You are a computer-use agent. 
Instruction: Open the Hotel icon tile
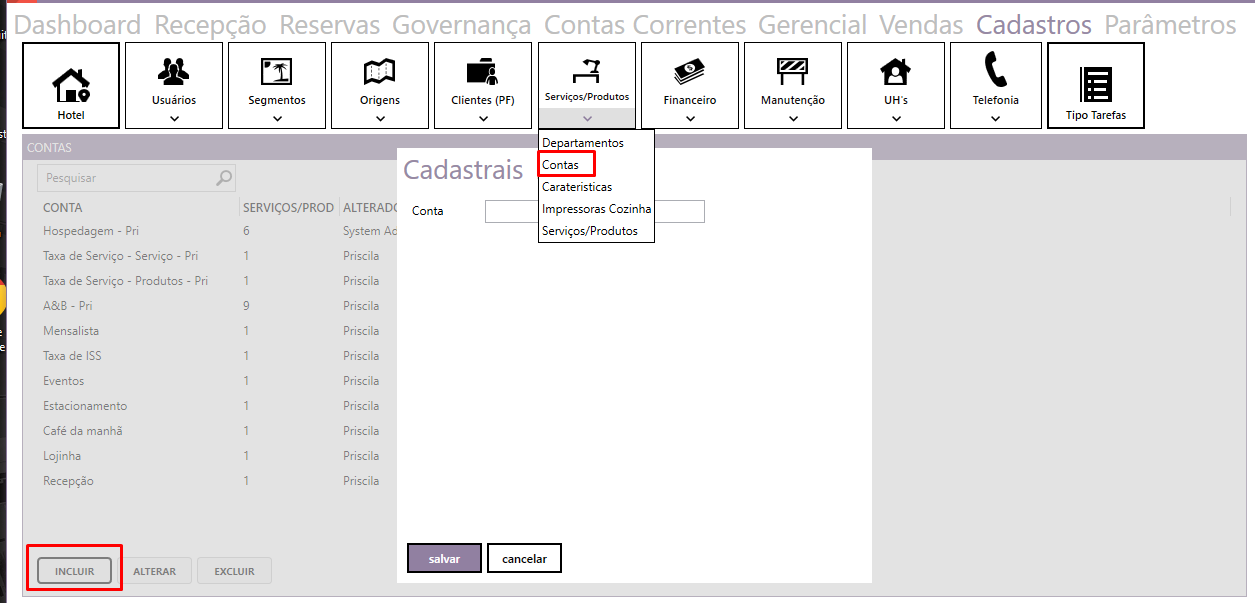[x=71, y=83]
